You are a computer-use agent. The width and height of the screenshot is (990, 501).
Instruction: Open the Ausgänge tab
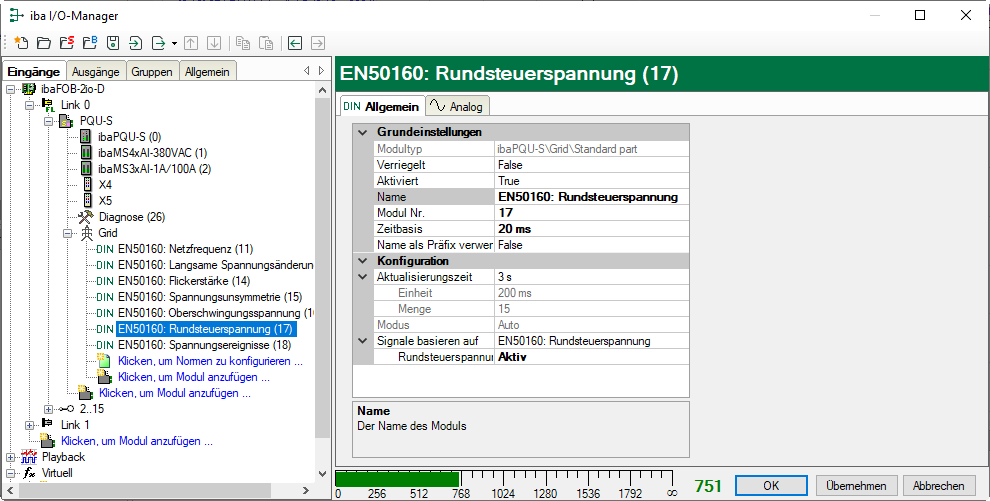(96, 71)
